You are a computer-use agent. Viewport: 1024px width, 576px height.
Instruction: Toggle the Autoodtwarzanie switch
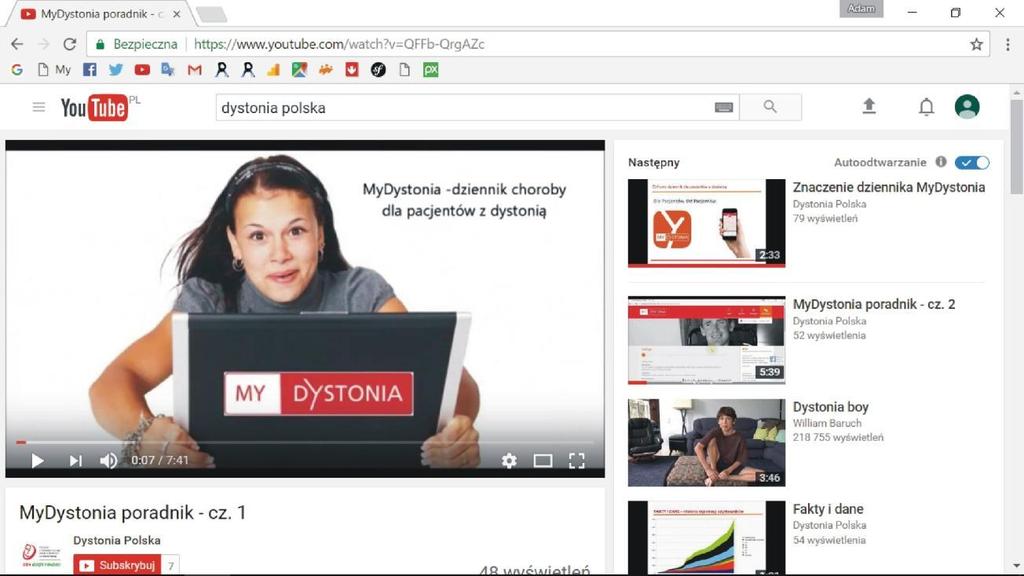tap(972, 163)
